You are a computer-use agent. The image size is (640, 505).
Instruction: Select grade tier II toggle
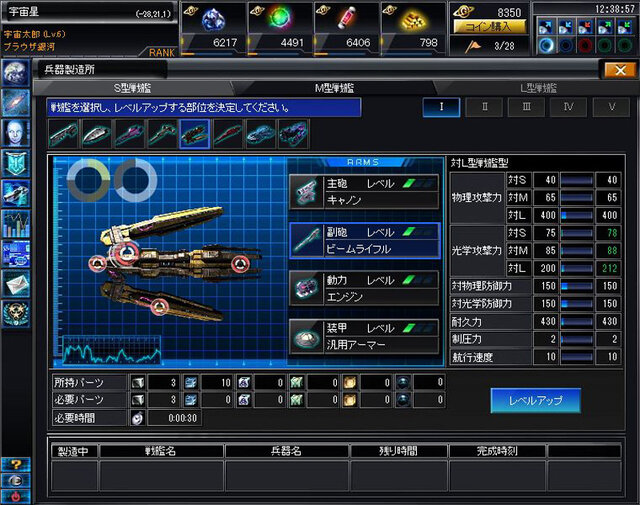(x=484, y=107)
